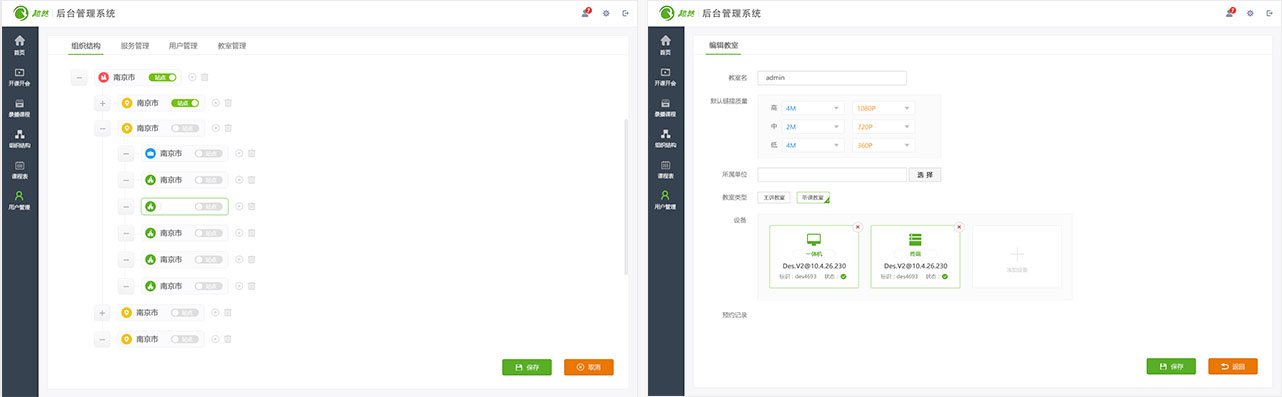Viewport: 1282px width, 397px height.
Task: Open notifications icon in left screen header
Action: pos(585,13)
